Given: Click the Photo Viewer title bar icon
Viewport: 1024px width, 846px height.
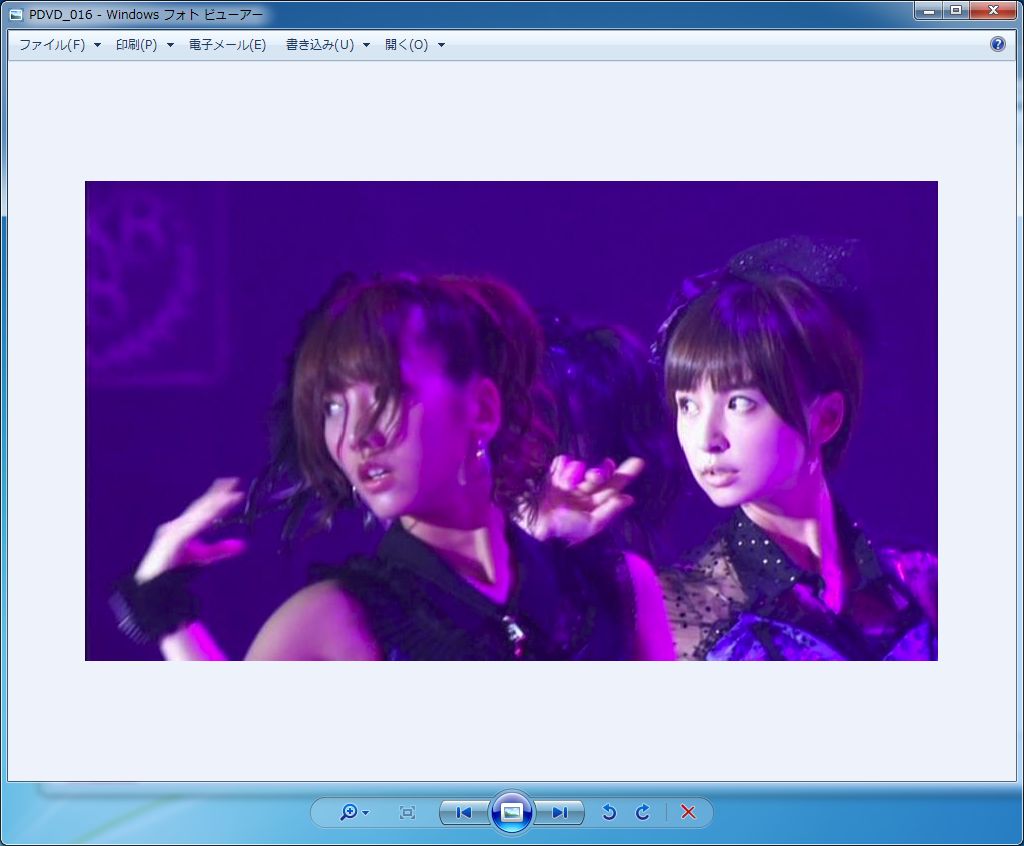Looking at the screenshot, I should click(16, 14).
